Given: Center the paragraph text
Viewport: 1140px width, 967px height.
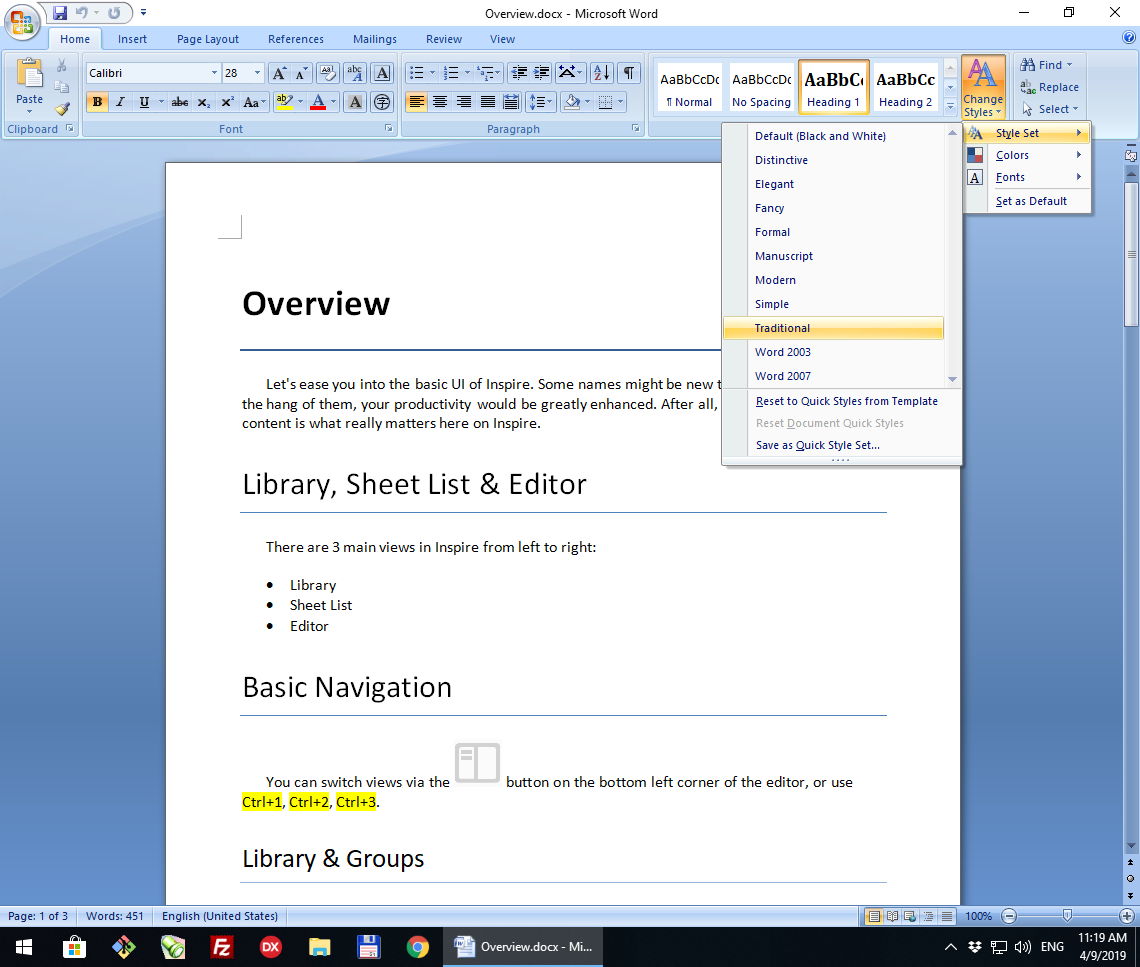Looking at the screenshot, I should click(x=440, y=103).
